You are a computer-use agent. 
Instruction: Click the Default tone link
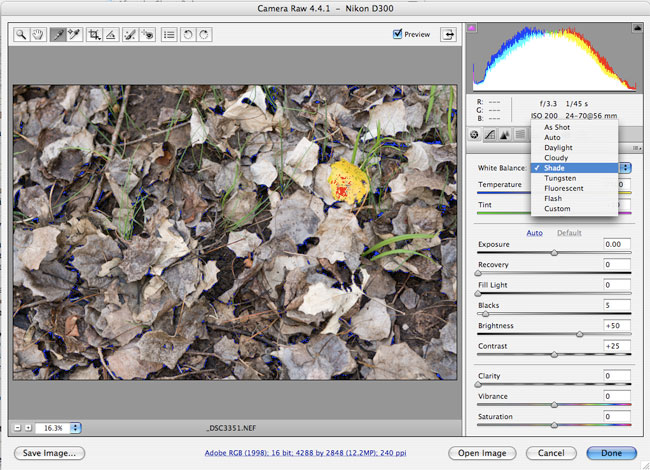569,233
